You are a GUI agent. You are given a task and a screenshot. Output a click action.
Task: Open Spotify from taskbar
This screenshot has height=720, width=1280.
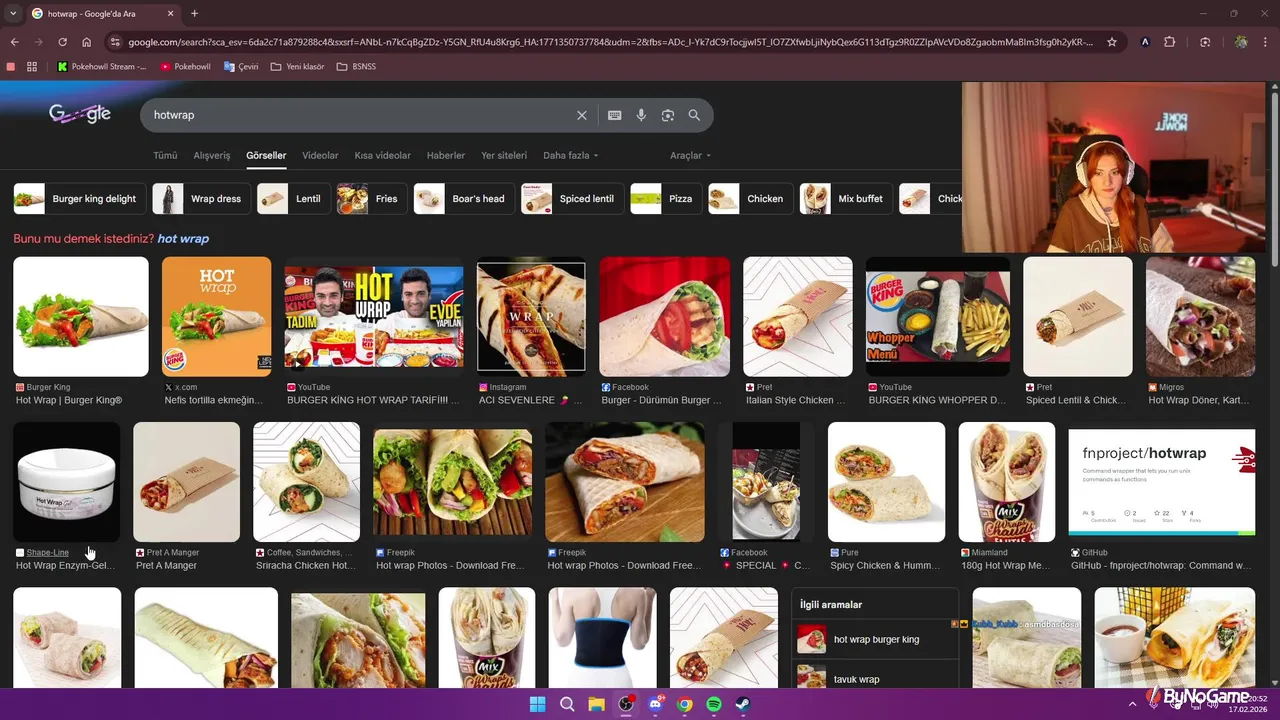pos(715,704)
